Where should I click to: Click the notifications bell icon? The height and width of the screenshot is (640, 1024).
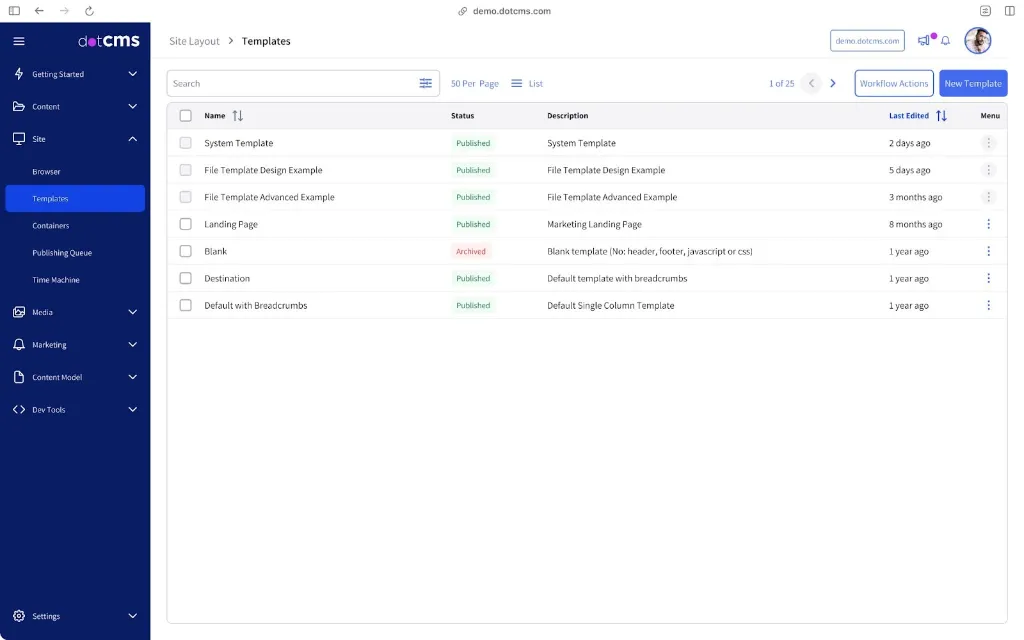945,41
